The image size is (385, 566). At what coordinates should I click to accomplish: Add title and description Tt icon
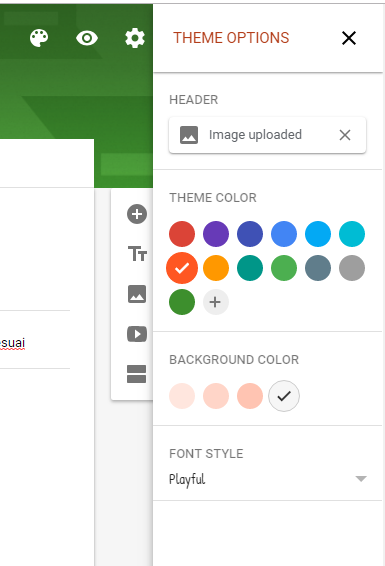point(137,253)
